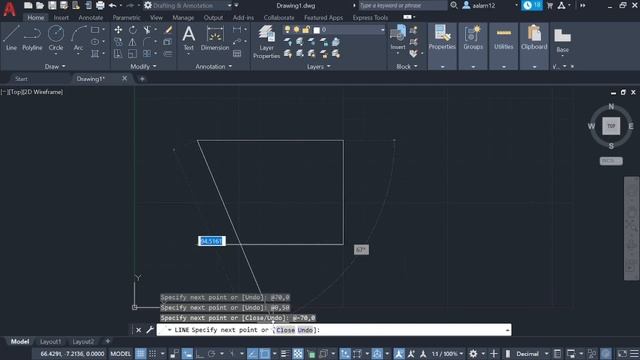
Task: Activate the Trim tool
Action: [x=147, y=30]
